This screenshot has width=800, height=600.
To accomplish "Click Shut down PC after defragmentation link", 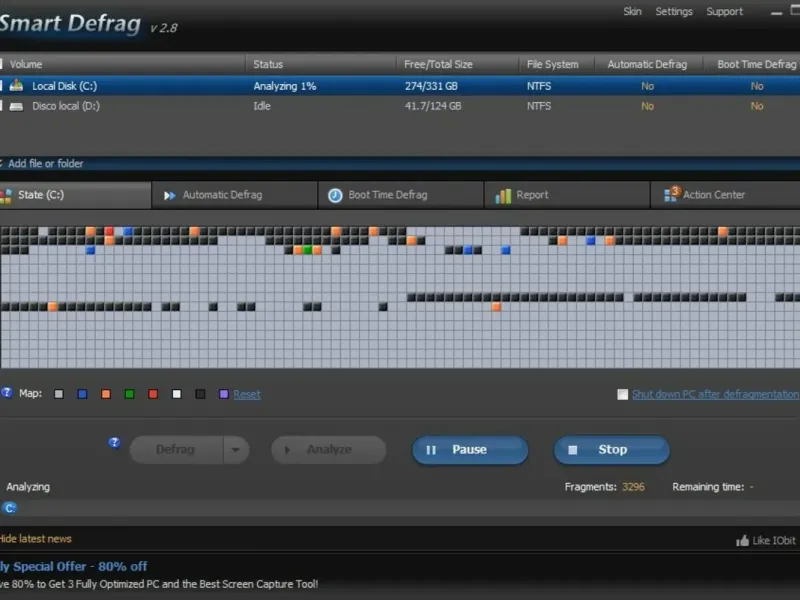I will (715, 394).
